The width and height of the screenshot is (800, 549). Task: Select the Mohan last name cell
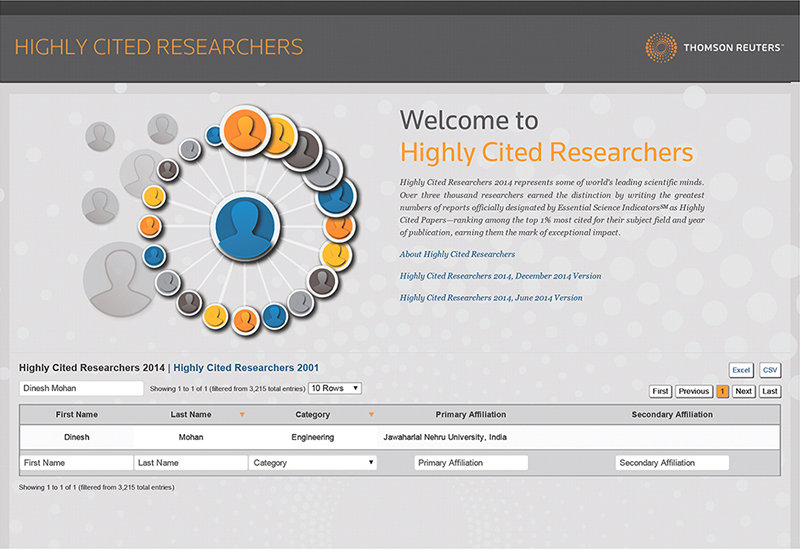tap(191, 437)
